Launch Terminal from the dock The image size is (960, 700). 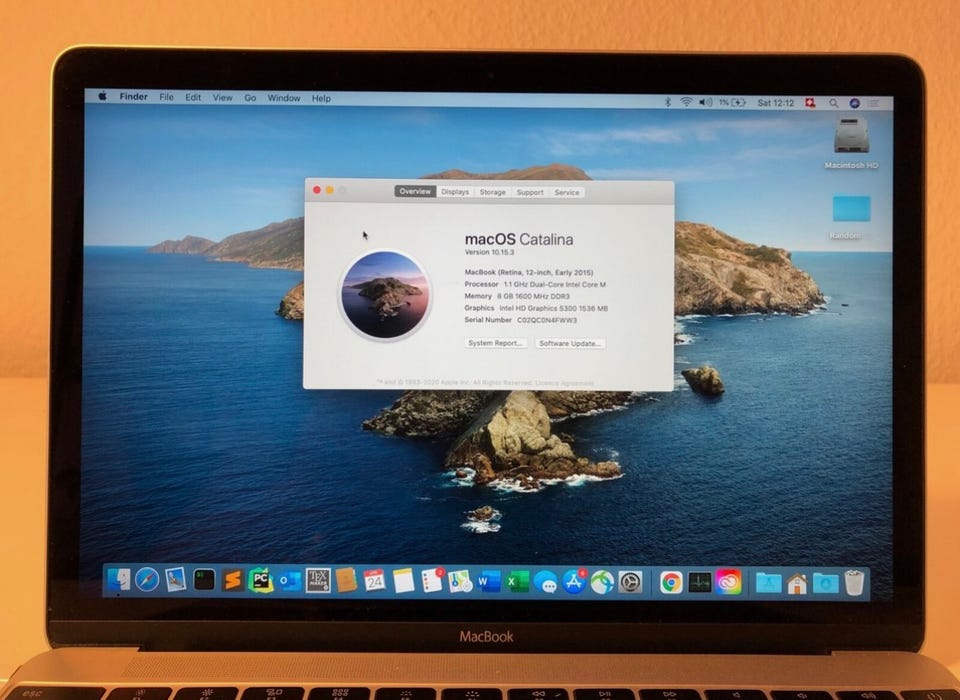click(204, 579)
